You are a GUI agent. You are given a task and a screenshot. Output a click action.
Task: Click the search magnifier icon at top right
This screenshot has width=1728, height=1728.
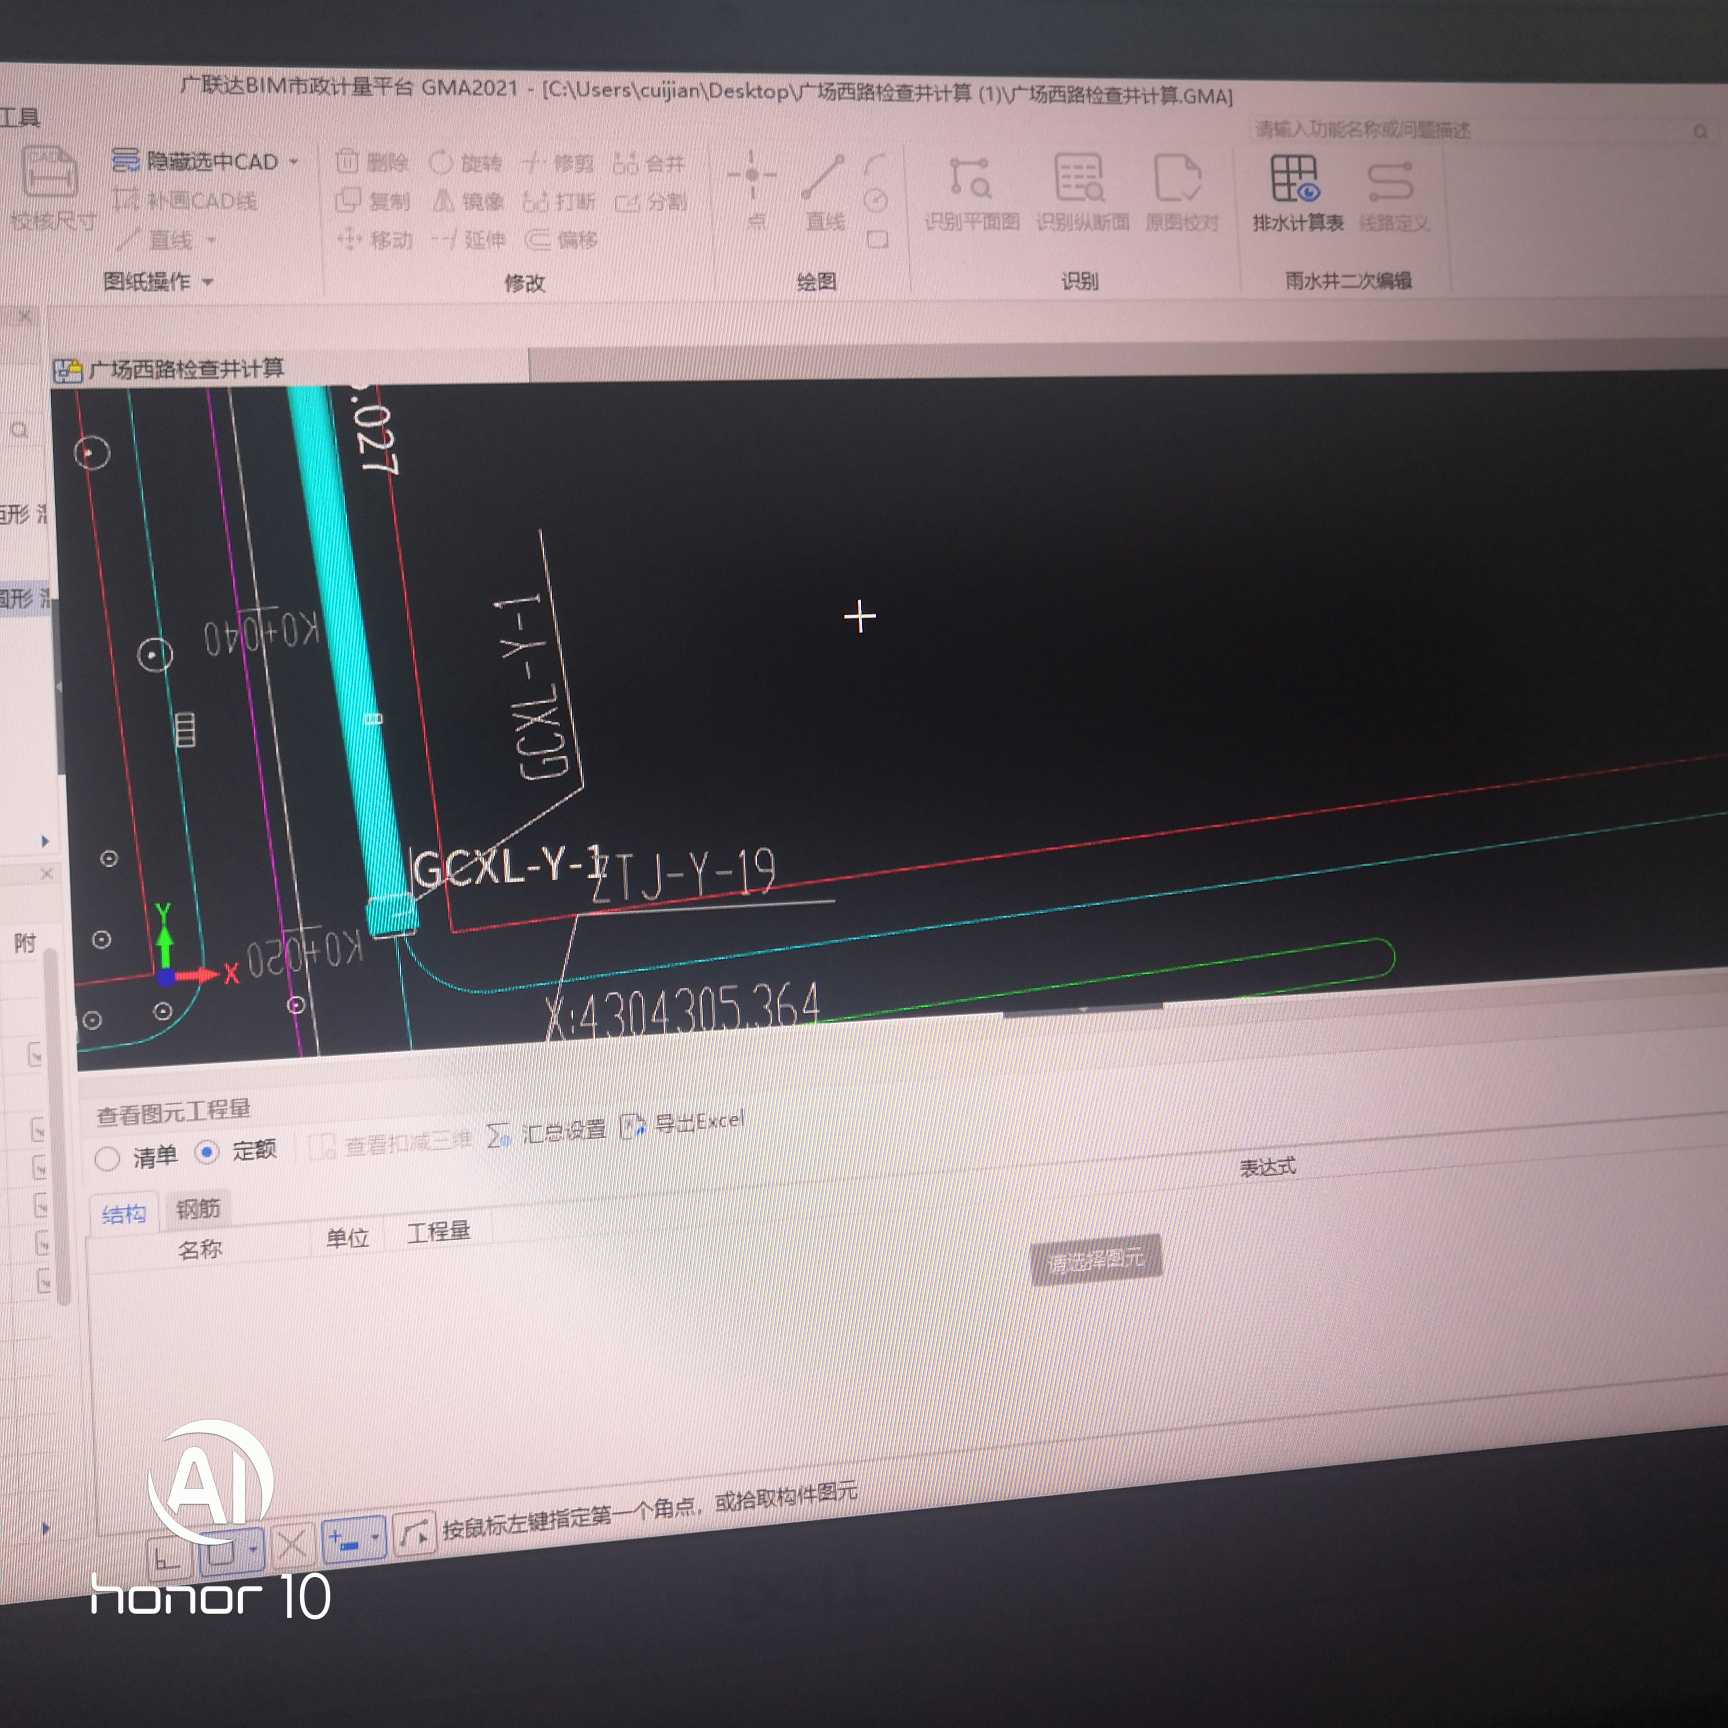click(1700, 132)
